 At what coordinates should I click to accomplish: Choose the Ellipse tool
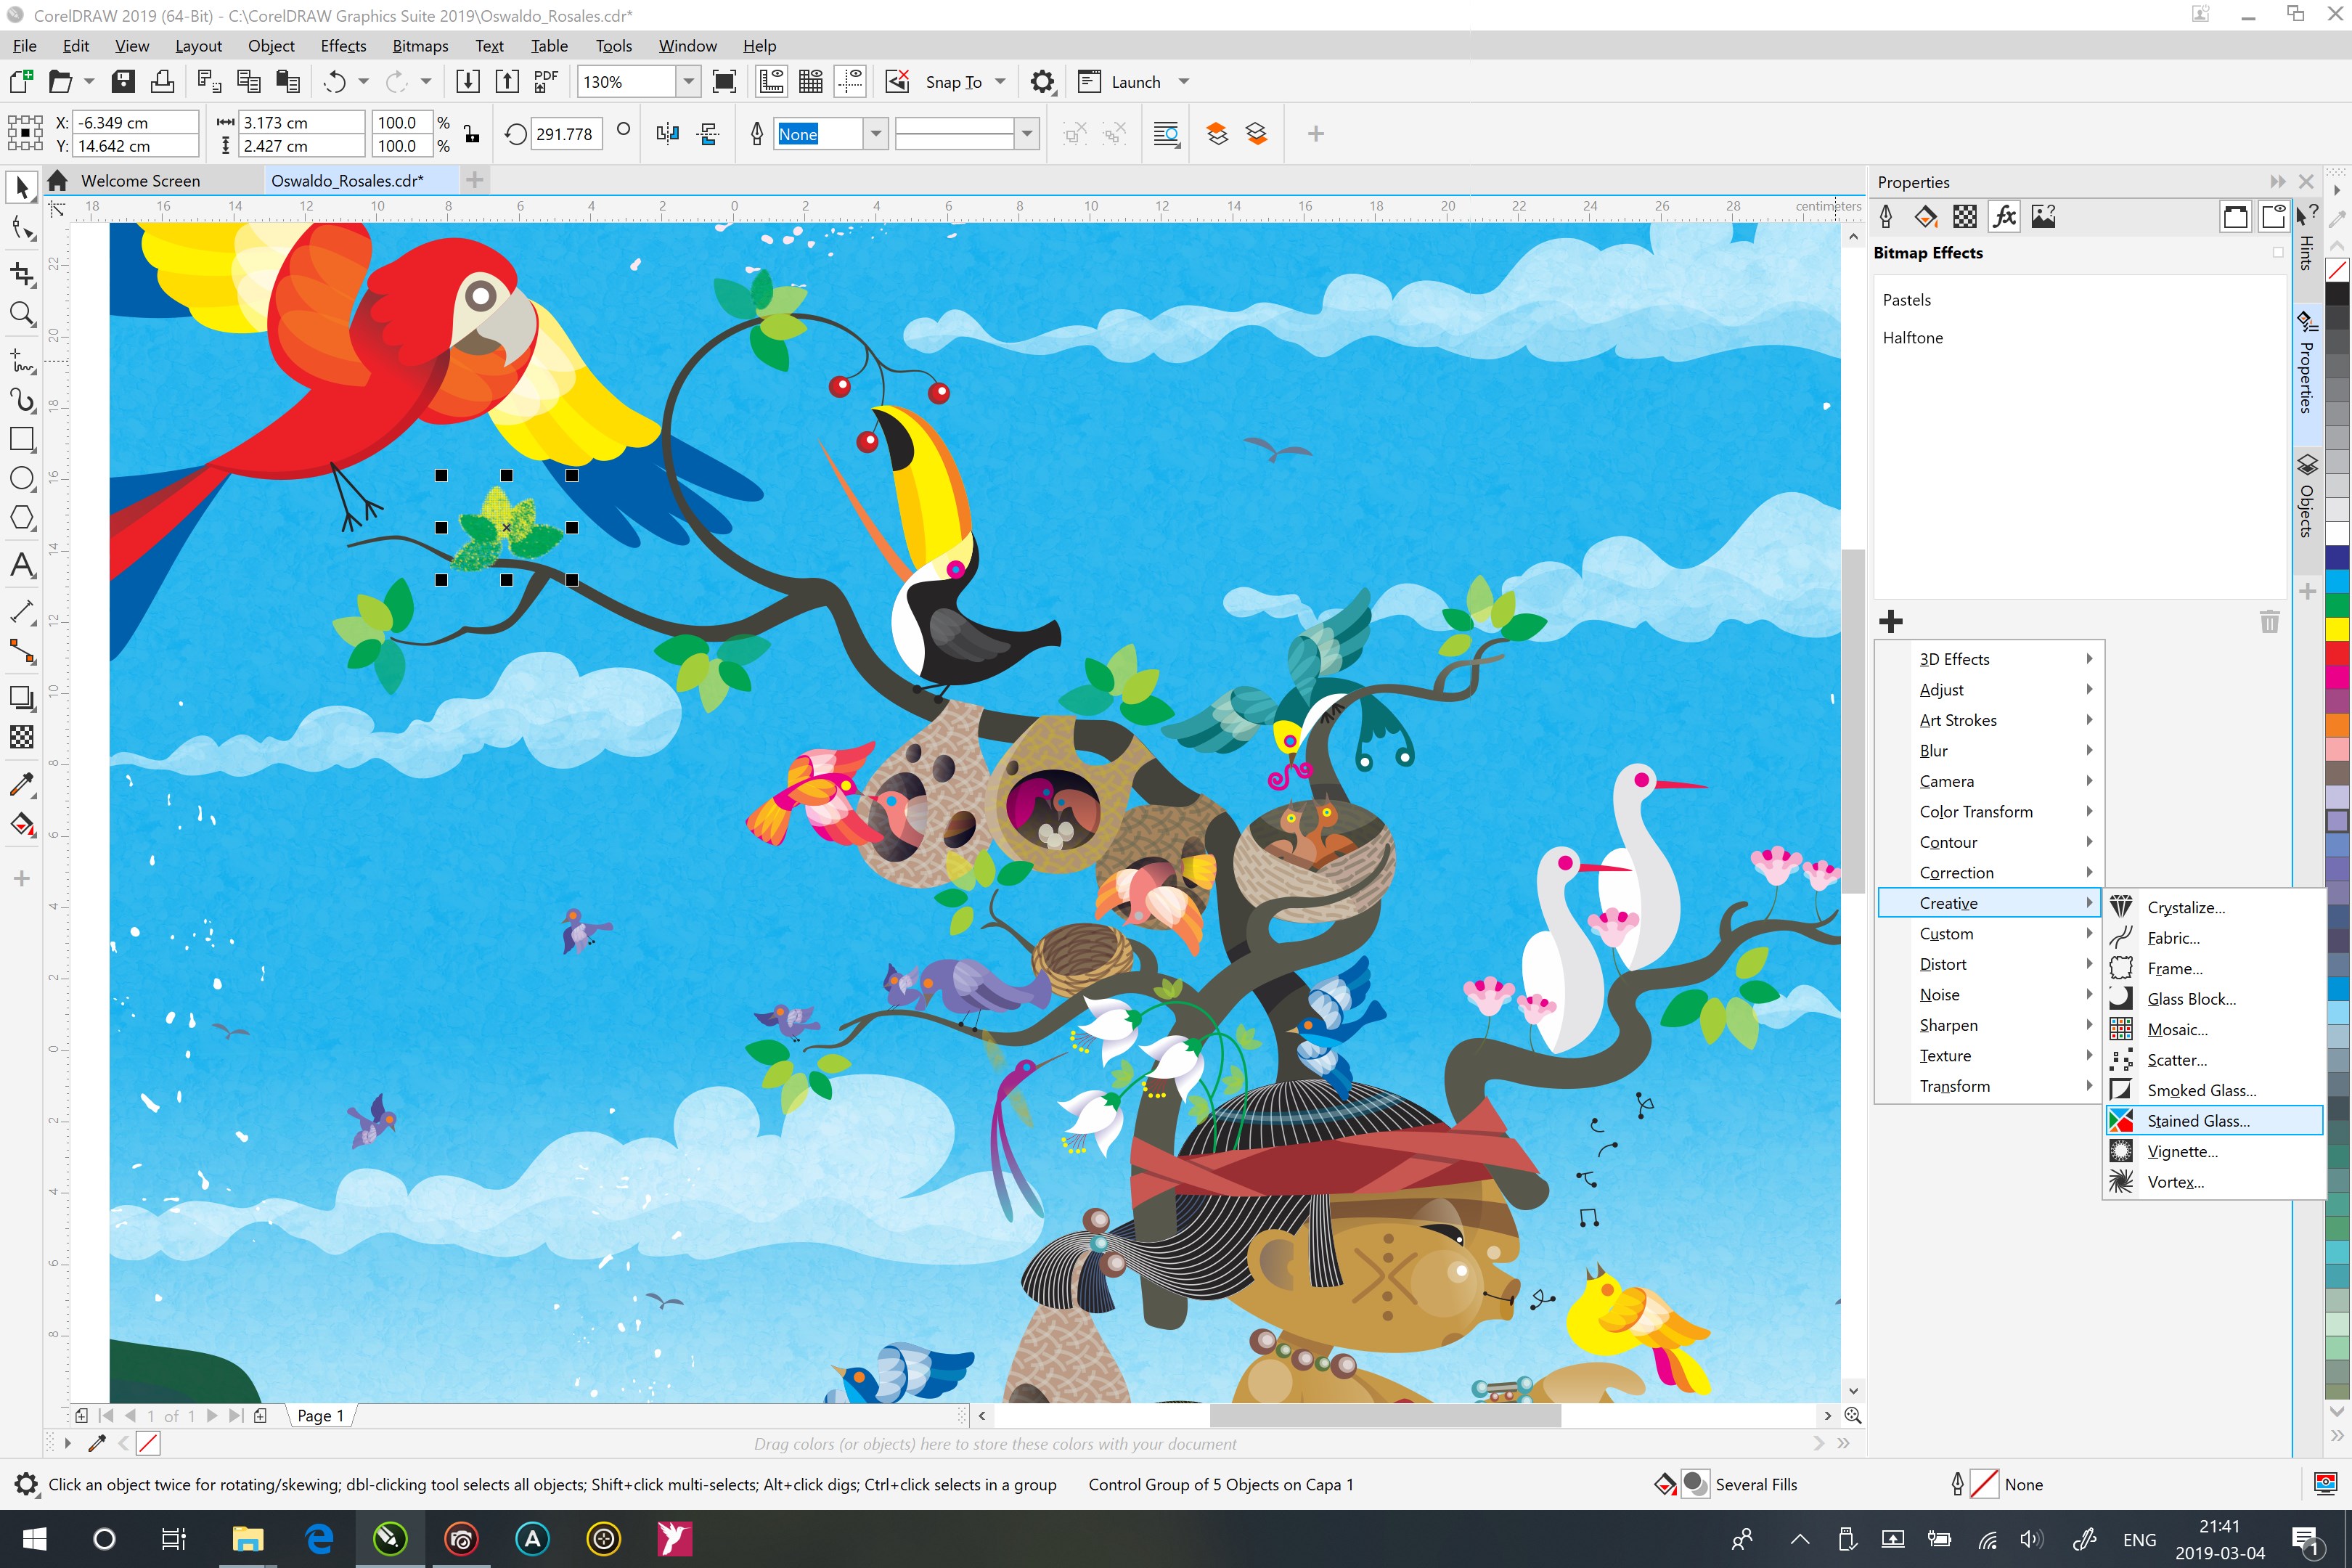[22, 478]
